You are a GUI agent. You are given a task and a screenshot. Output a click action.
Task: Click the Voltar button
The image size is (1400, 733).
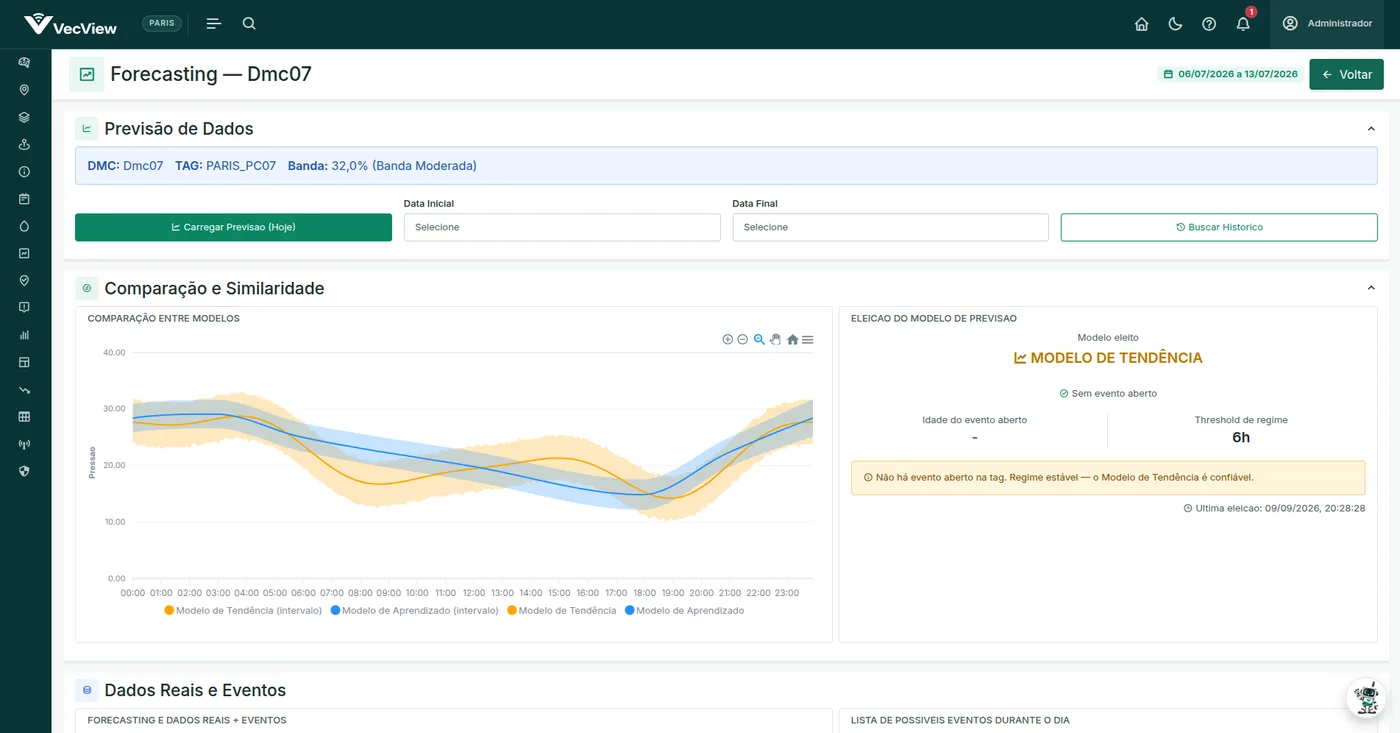pyautogui.click(x=1346, y=74)
